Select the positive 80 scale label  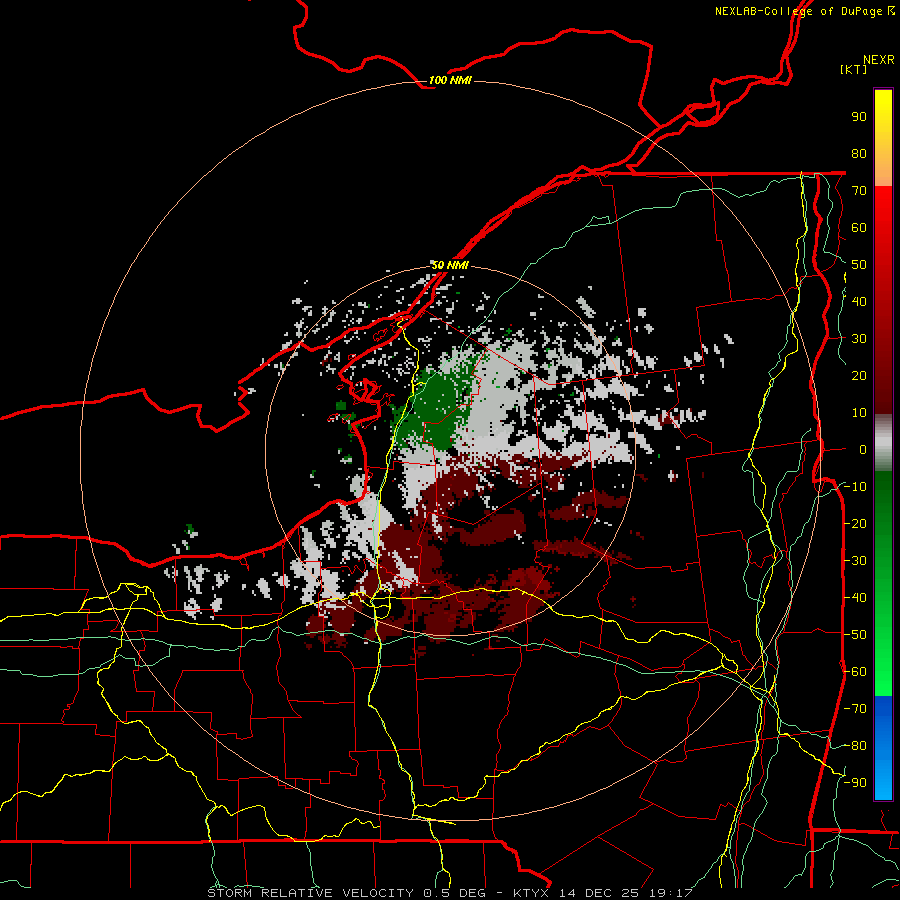tap(859, 153)
